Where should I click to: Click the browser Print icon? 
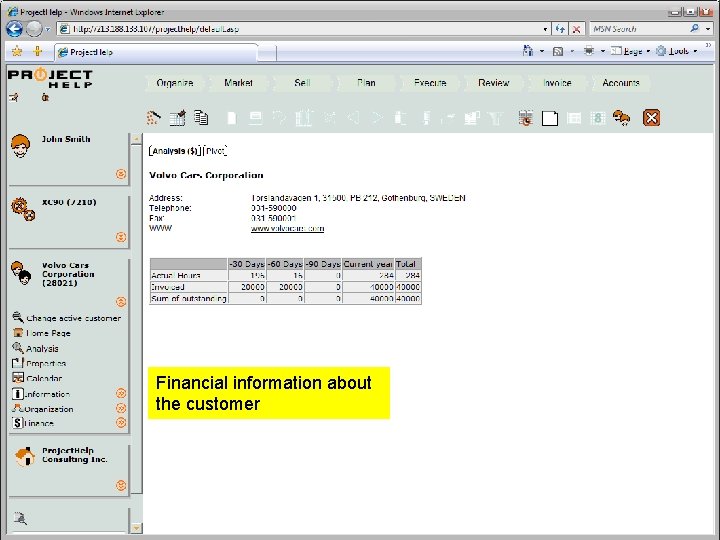(x=589, y=51)
